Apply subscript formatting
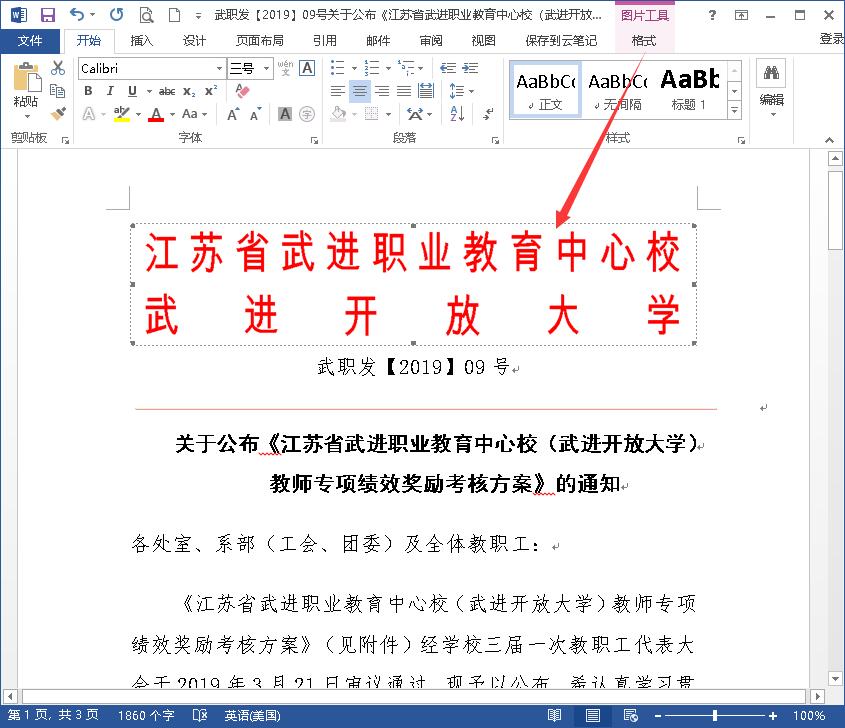Screen dimensions: 845x728 [x=187, y=91]
